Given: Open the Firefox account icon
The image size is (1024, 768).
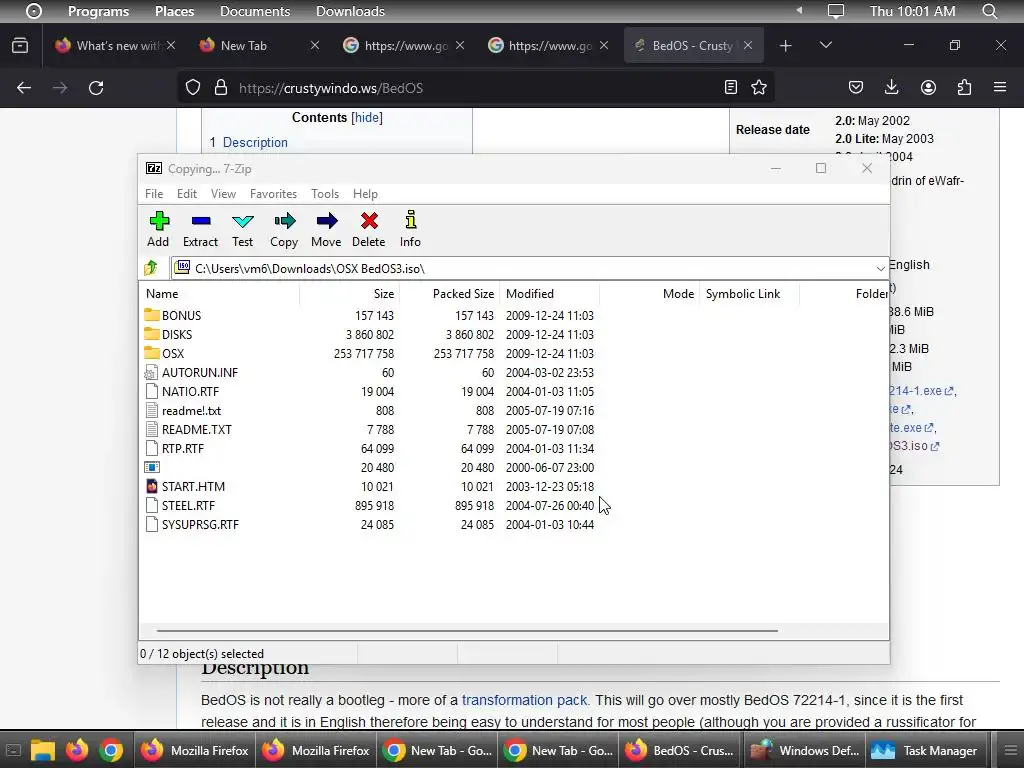Looking at the screenshot, I should [928, 88].
